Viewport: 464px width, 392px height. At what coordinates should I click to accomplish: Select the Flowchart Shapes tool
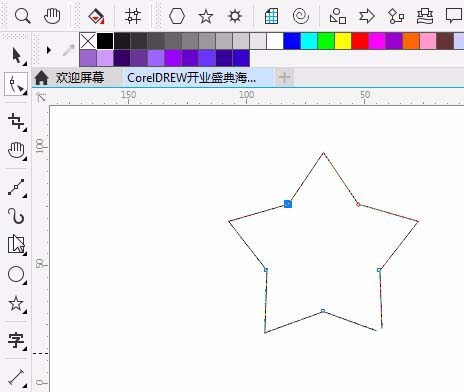point(396,16)
